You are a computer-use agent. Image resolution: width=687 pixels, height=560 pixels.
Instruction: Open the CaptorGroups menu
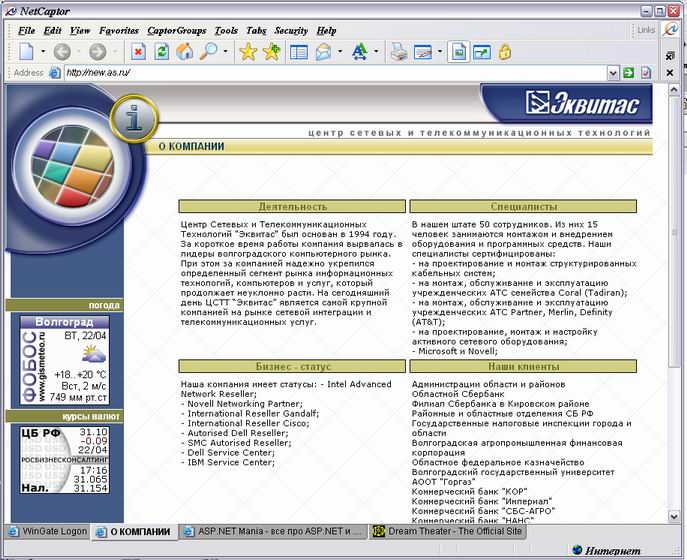(x=177, y=31)
